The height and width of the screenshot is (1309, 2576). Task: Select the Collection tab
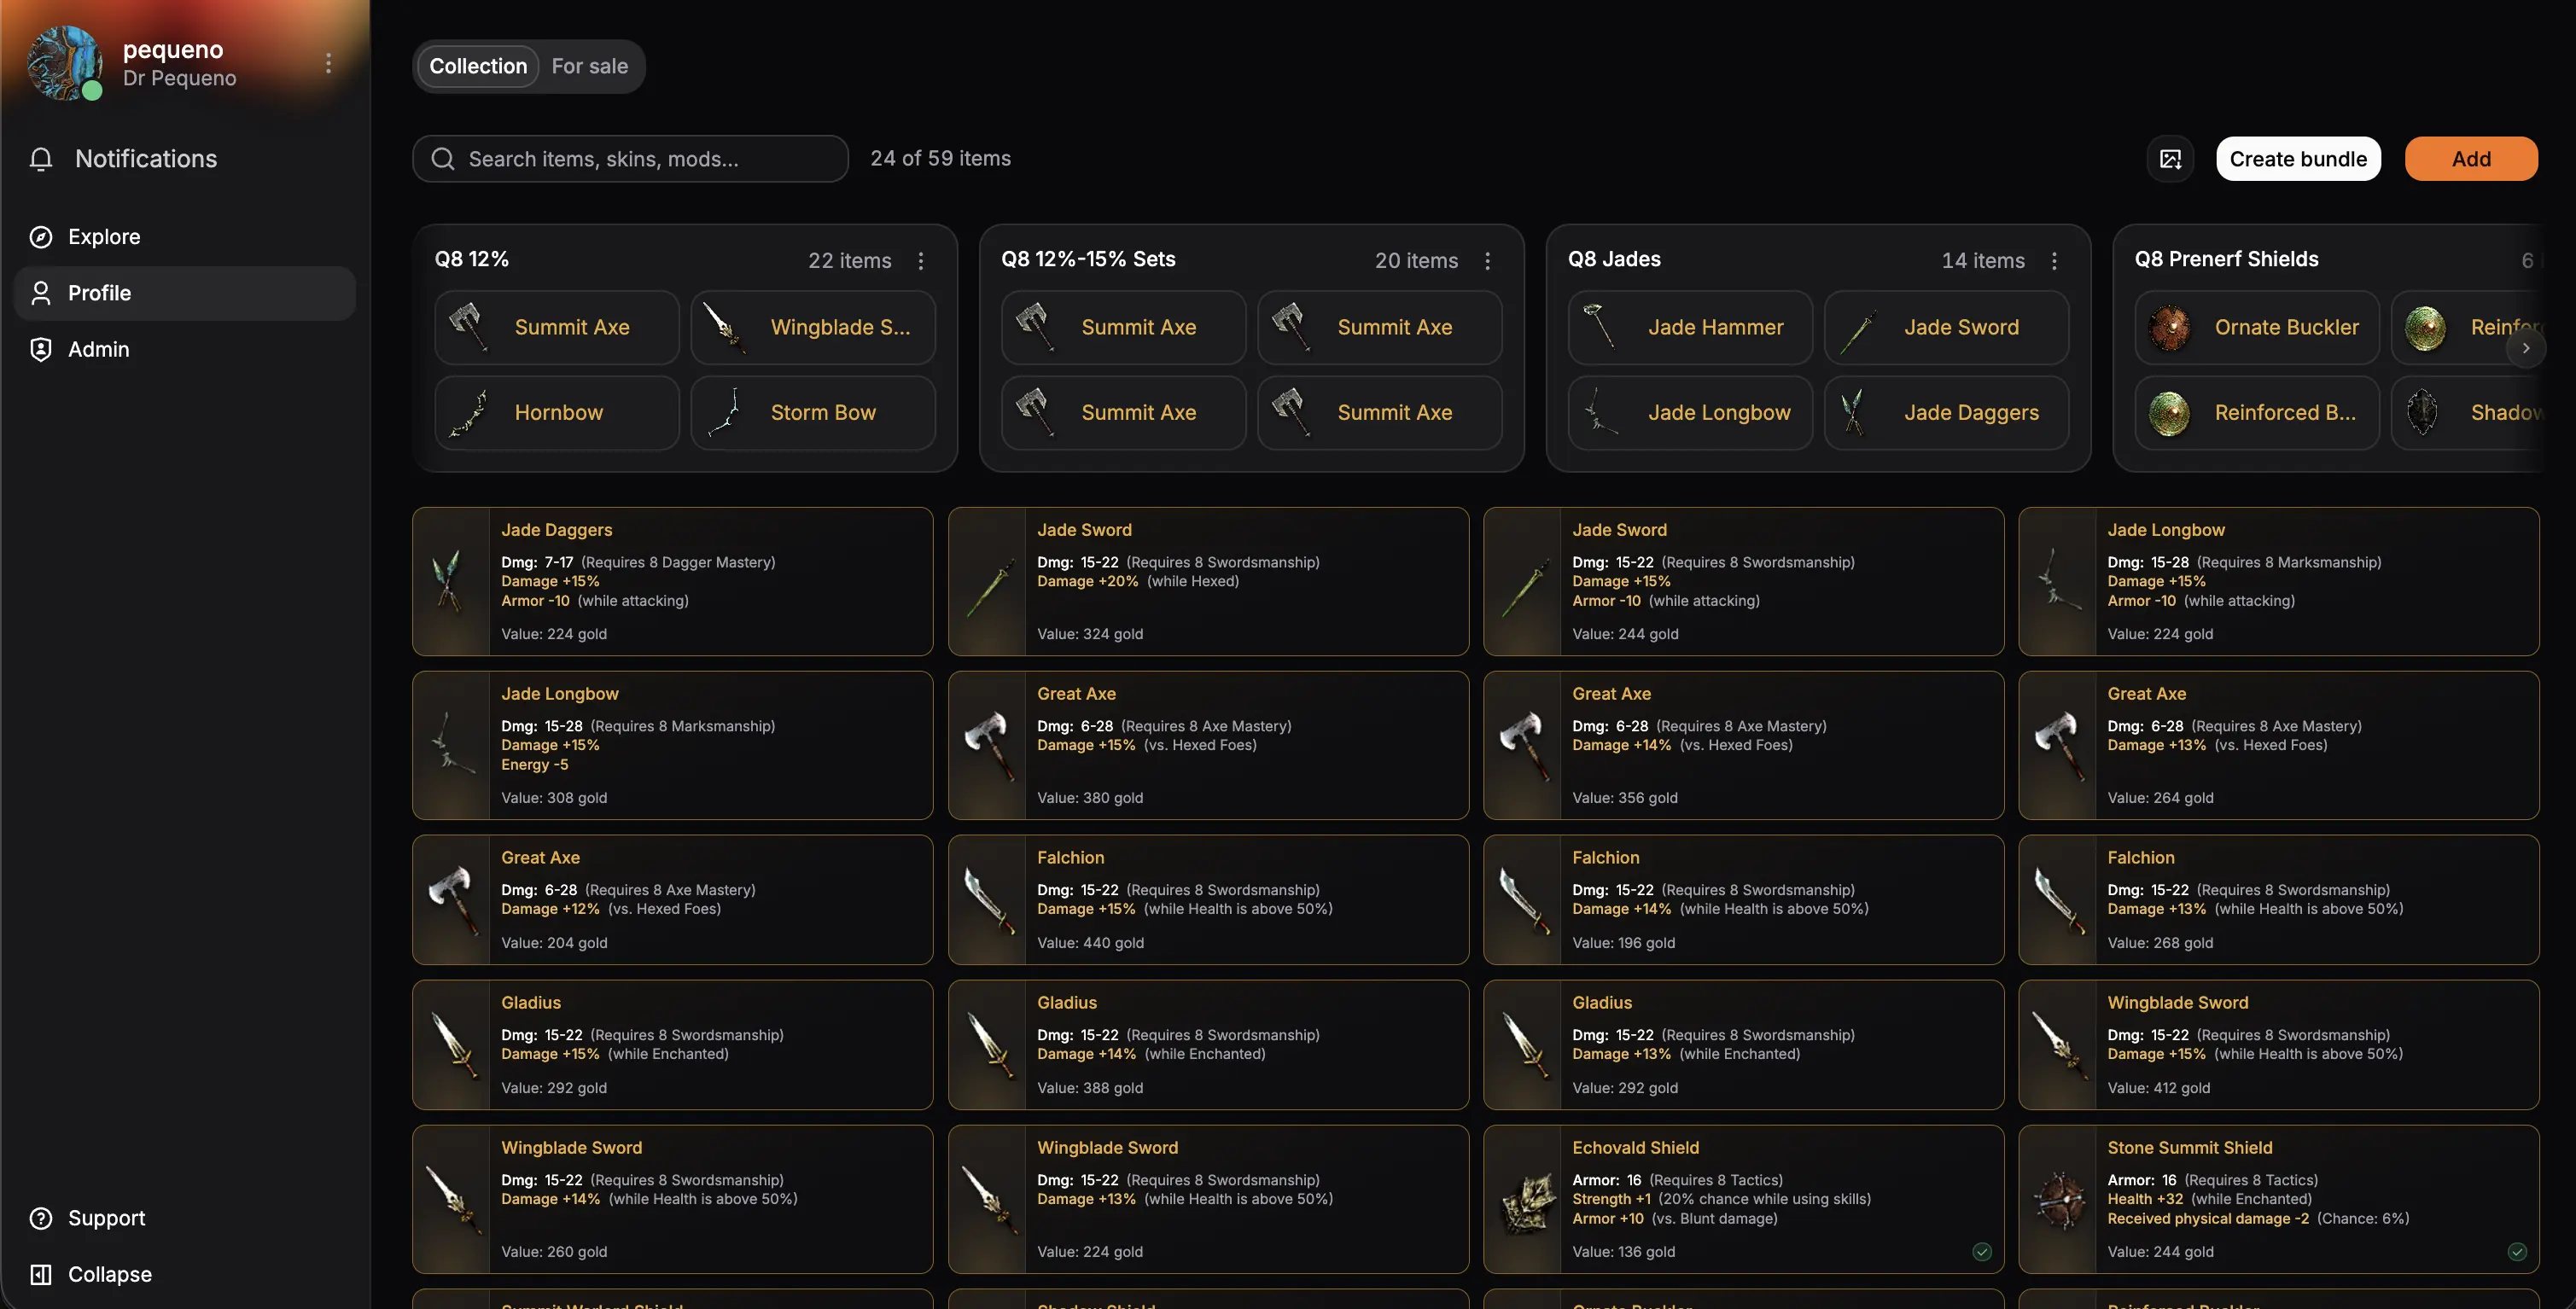click(x=478, y=66)
